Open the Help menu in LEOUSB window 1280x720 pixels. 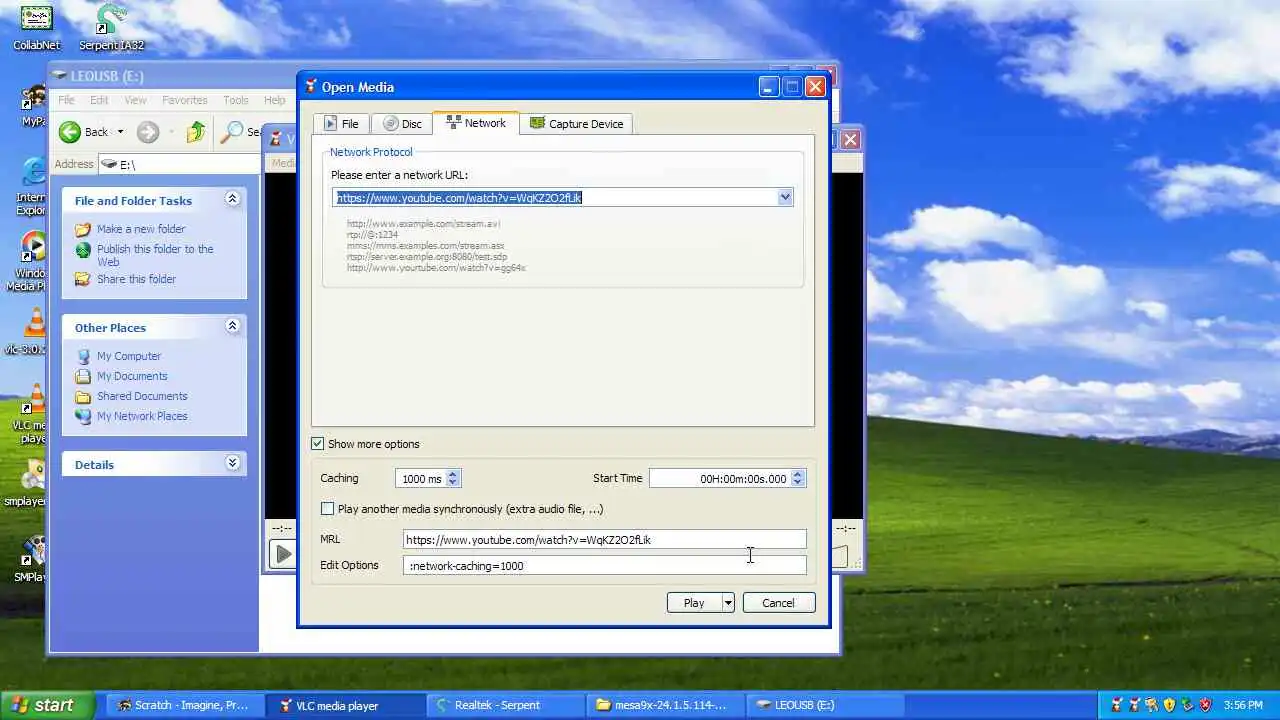pyautogui.click(x=274, y=100)
